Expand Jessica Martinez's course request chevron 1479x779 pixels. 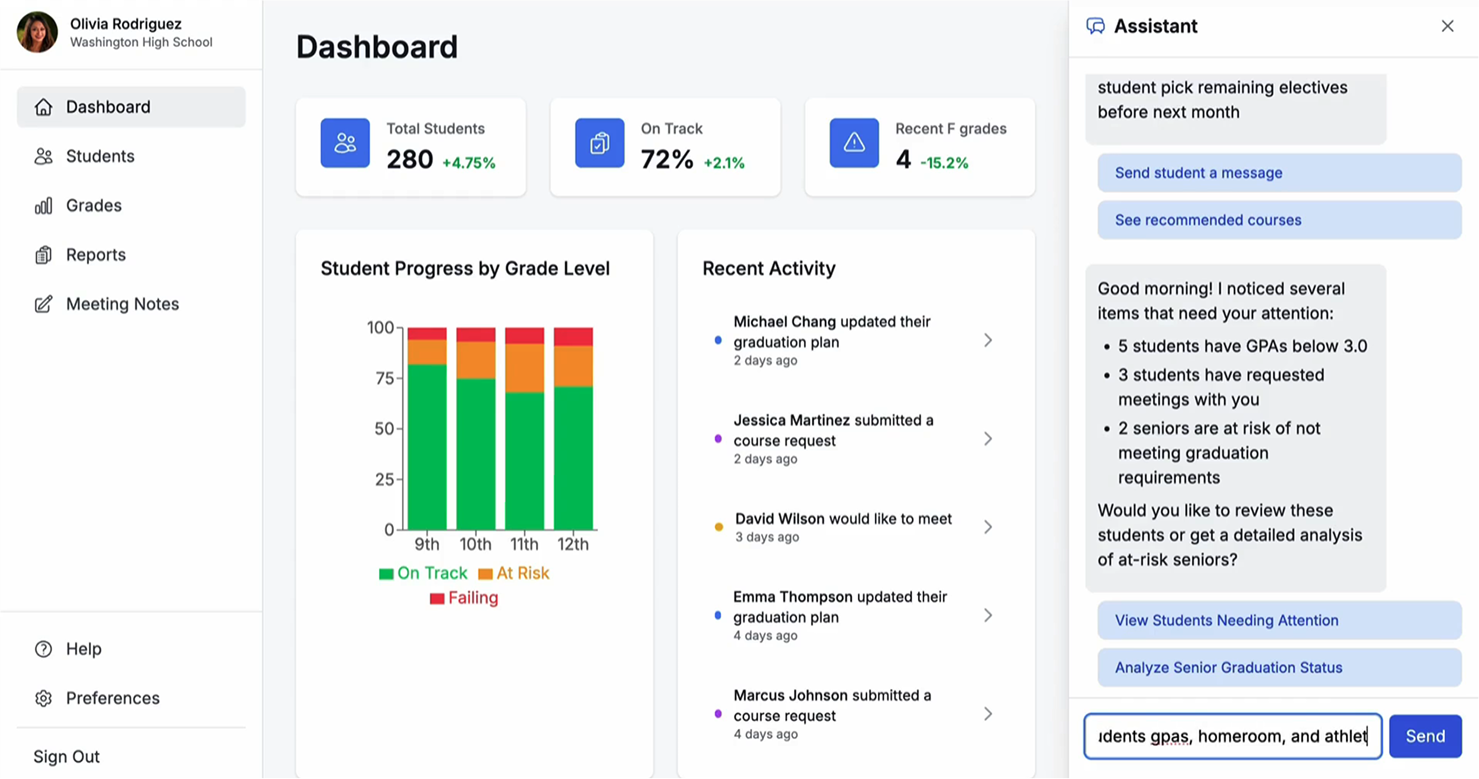(987, 439)
